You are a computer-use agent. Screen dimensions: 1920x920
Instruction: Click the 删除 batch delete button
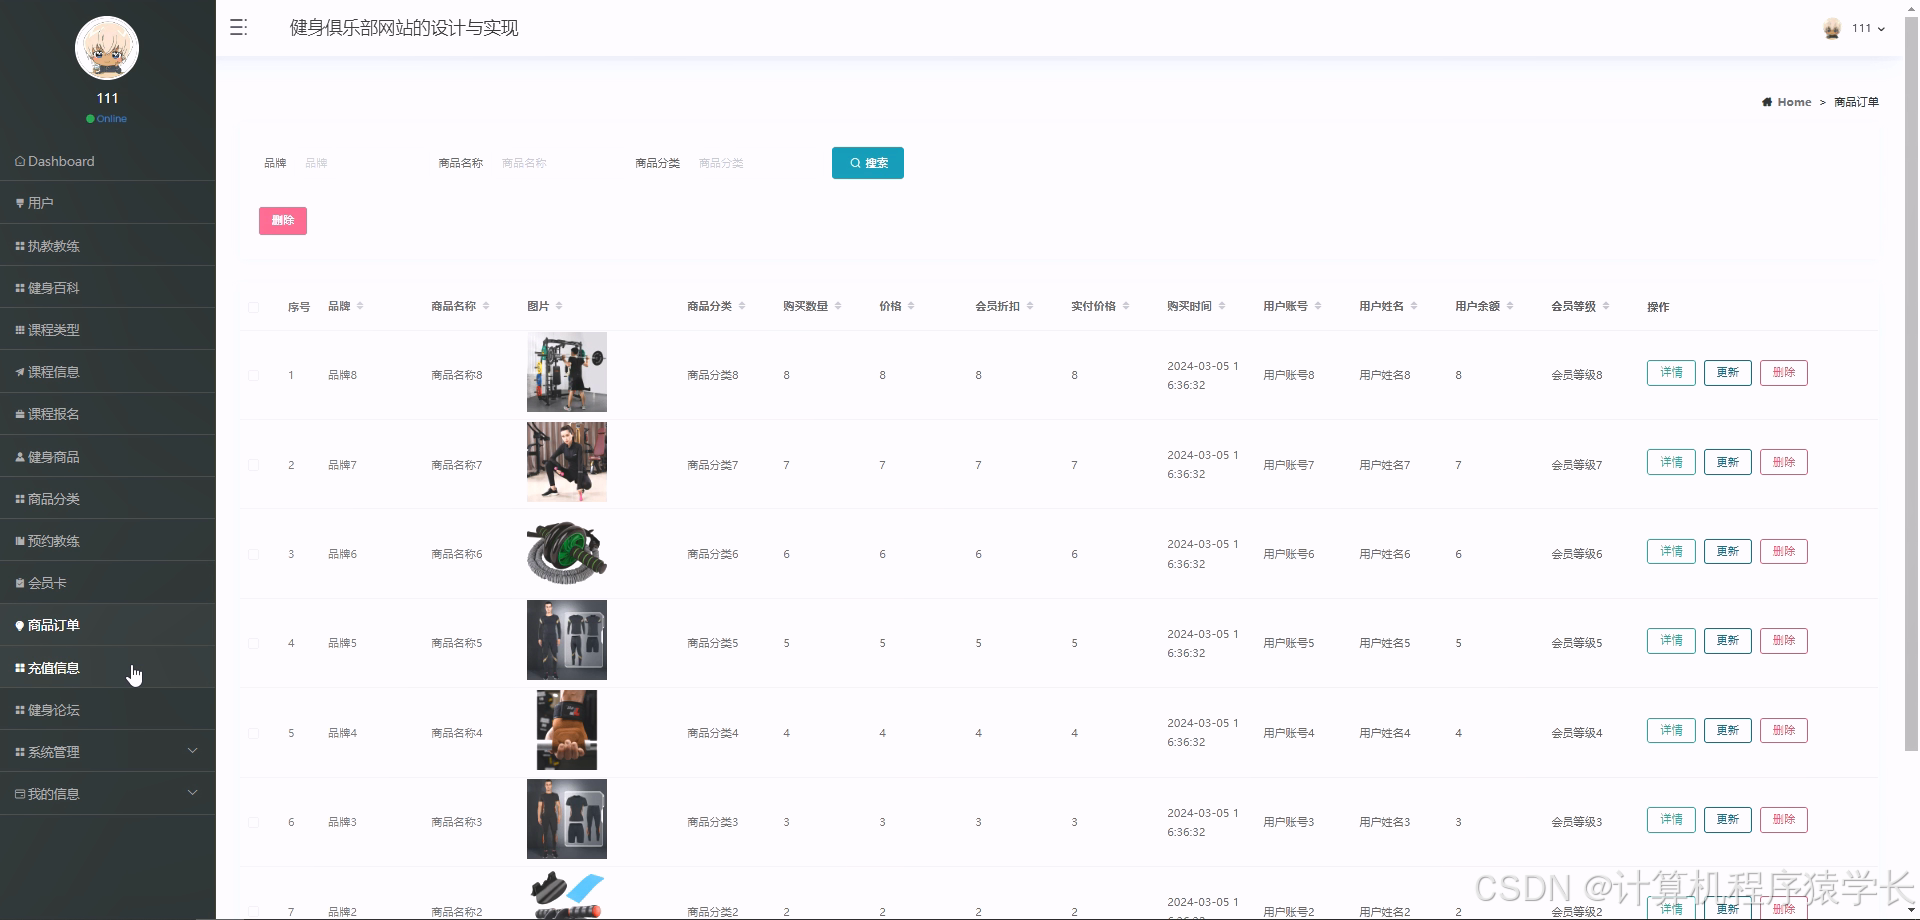click(282, 220)
